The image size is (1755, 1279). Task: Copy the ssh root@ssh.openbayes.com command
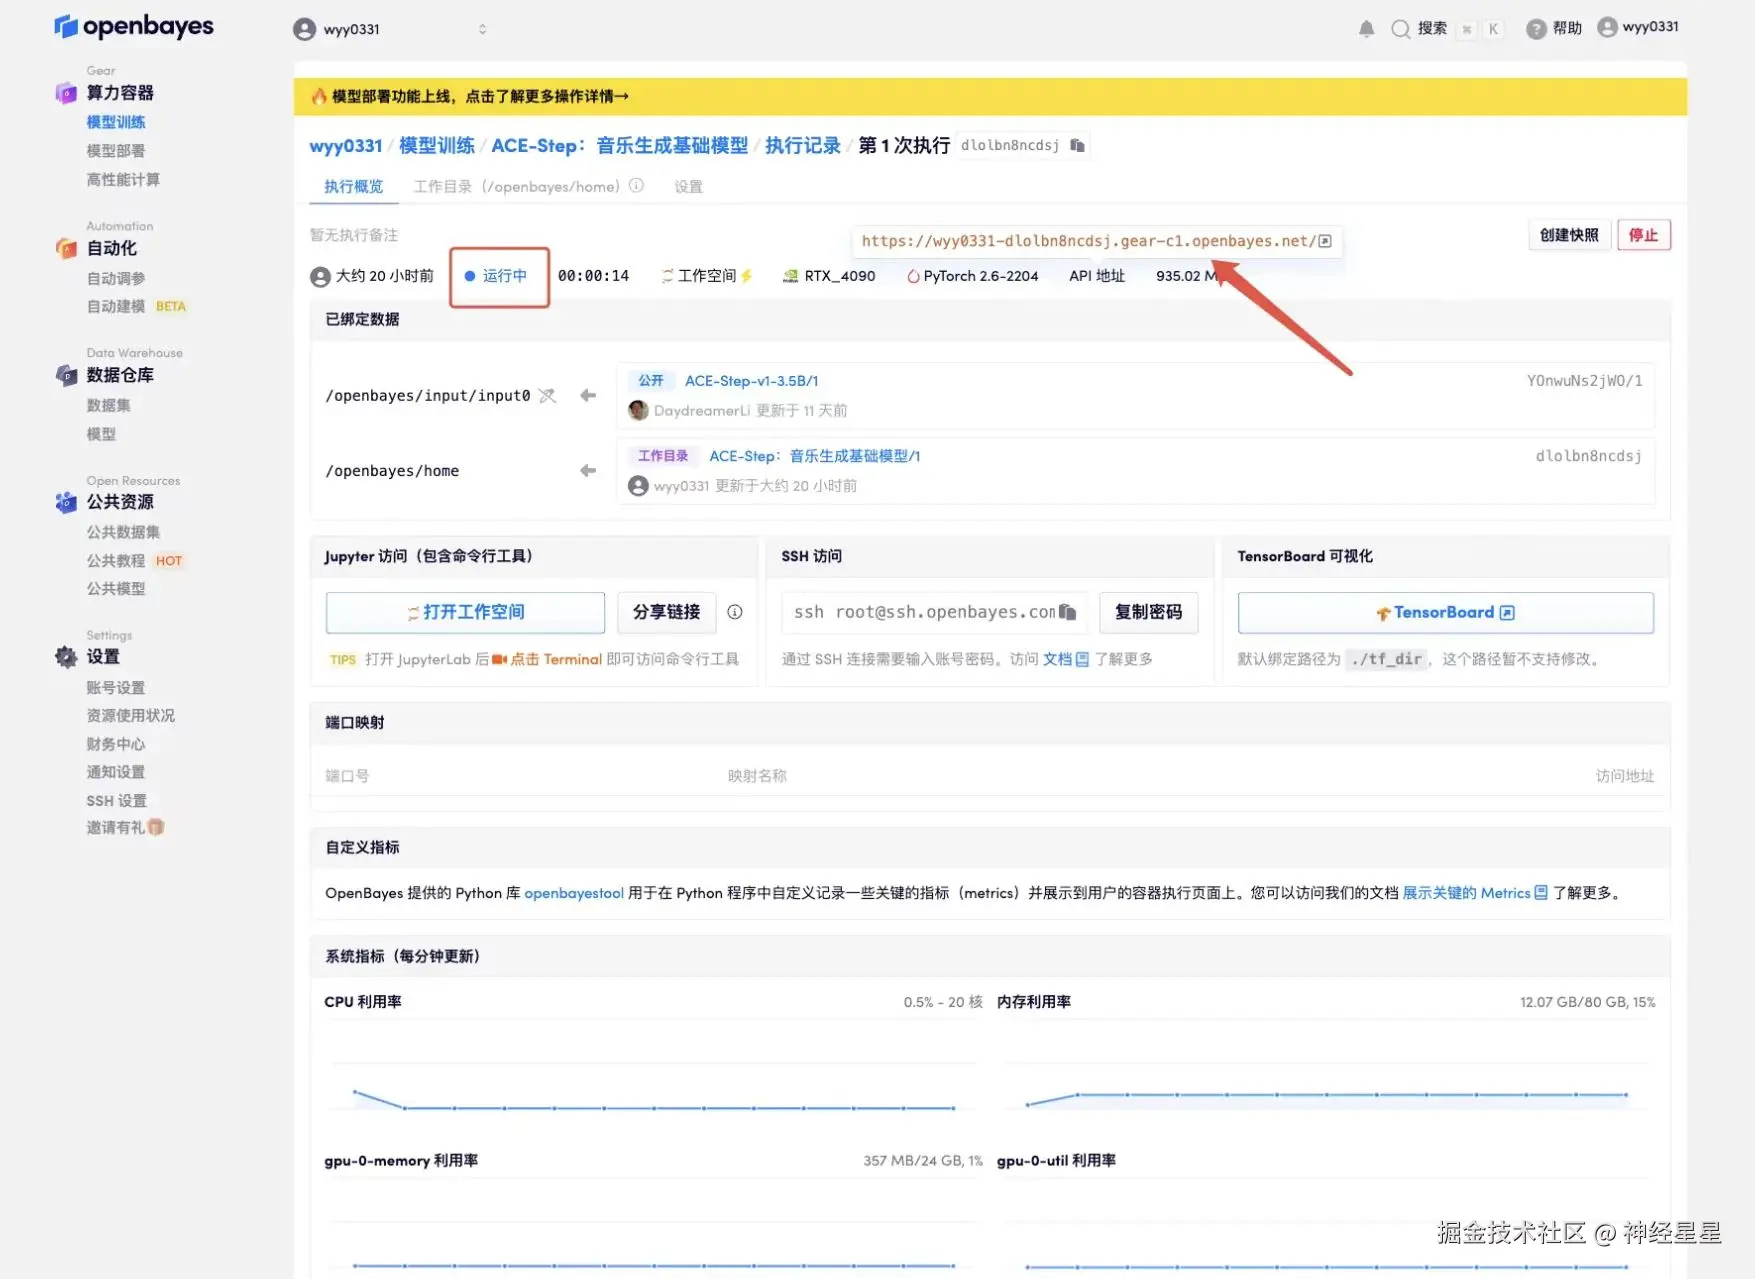click(x=1067, y=612)
